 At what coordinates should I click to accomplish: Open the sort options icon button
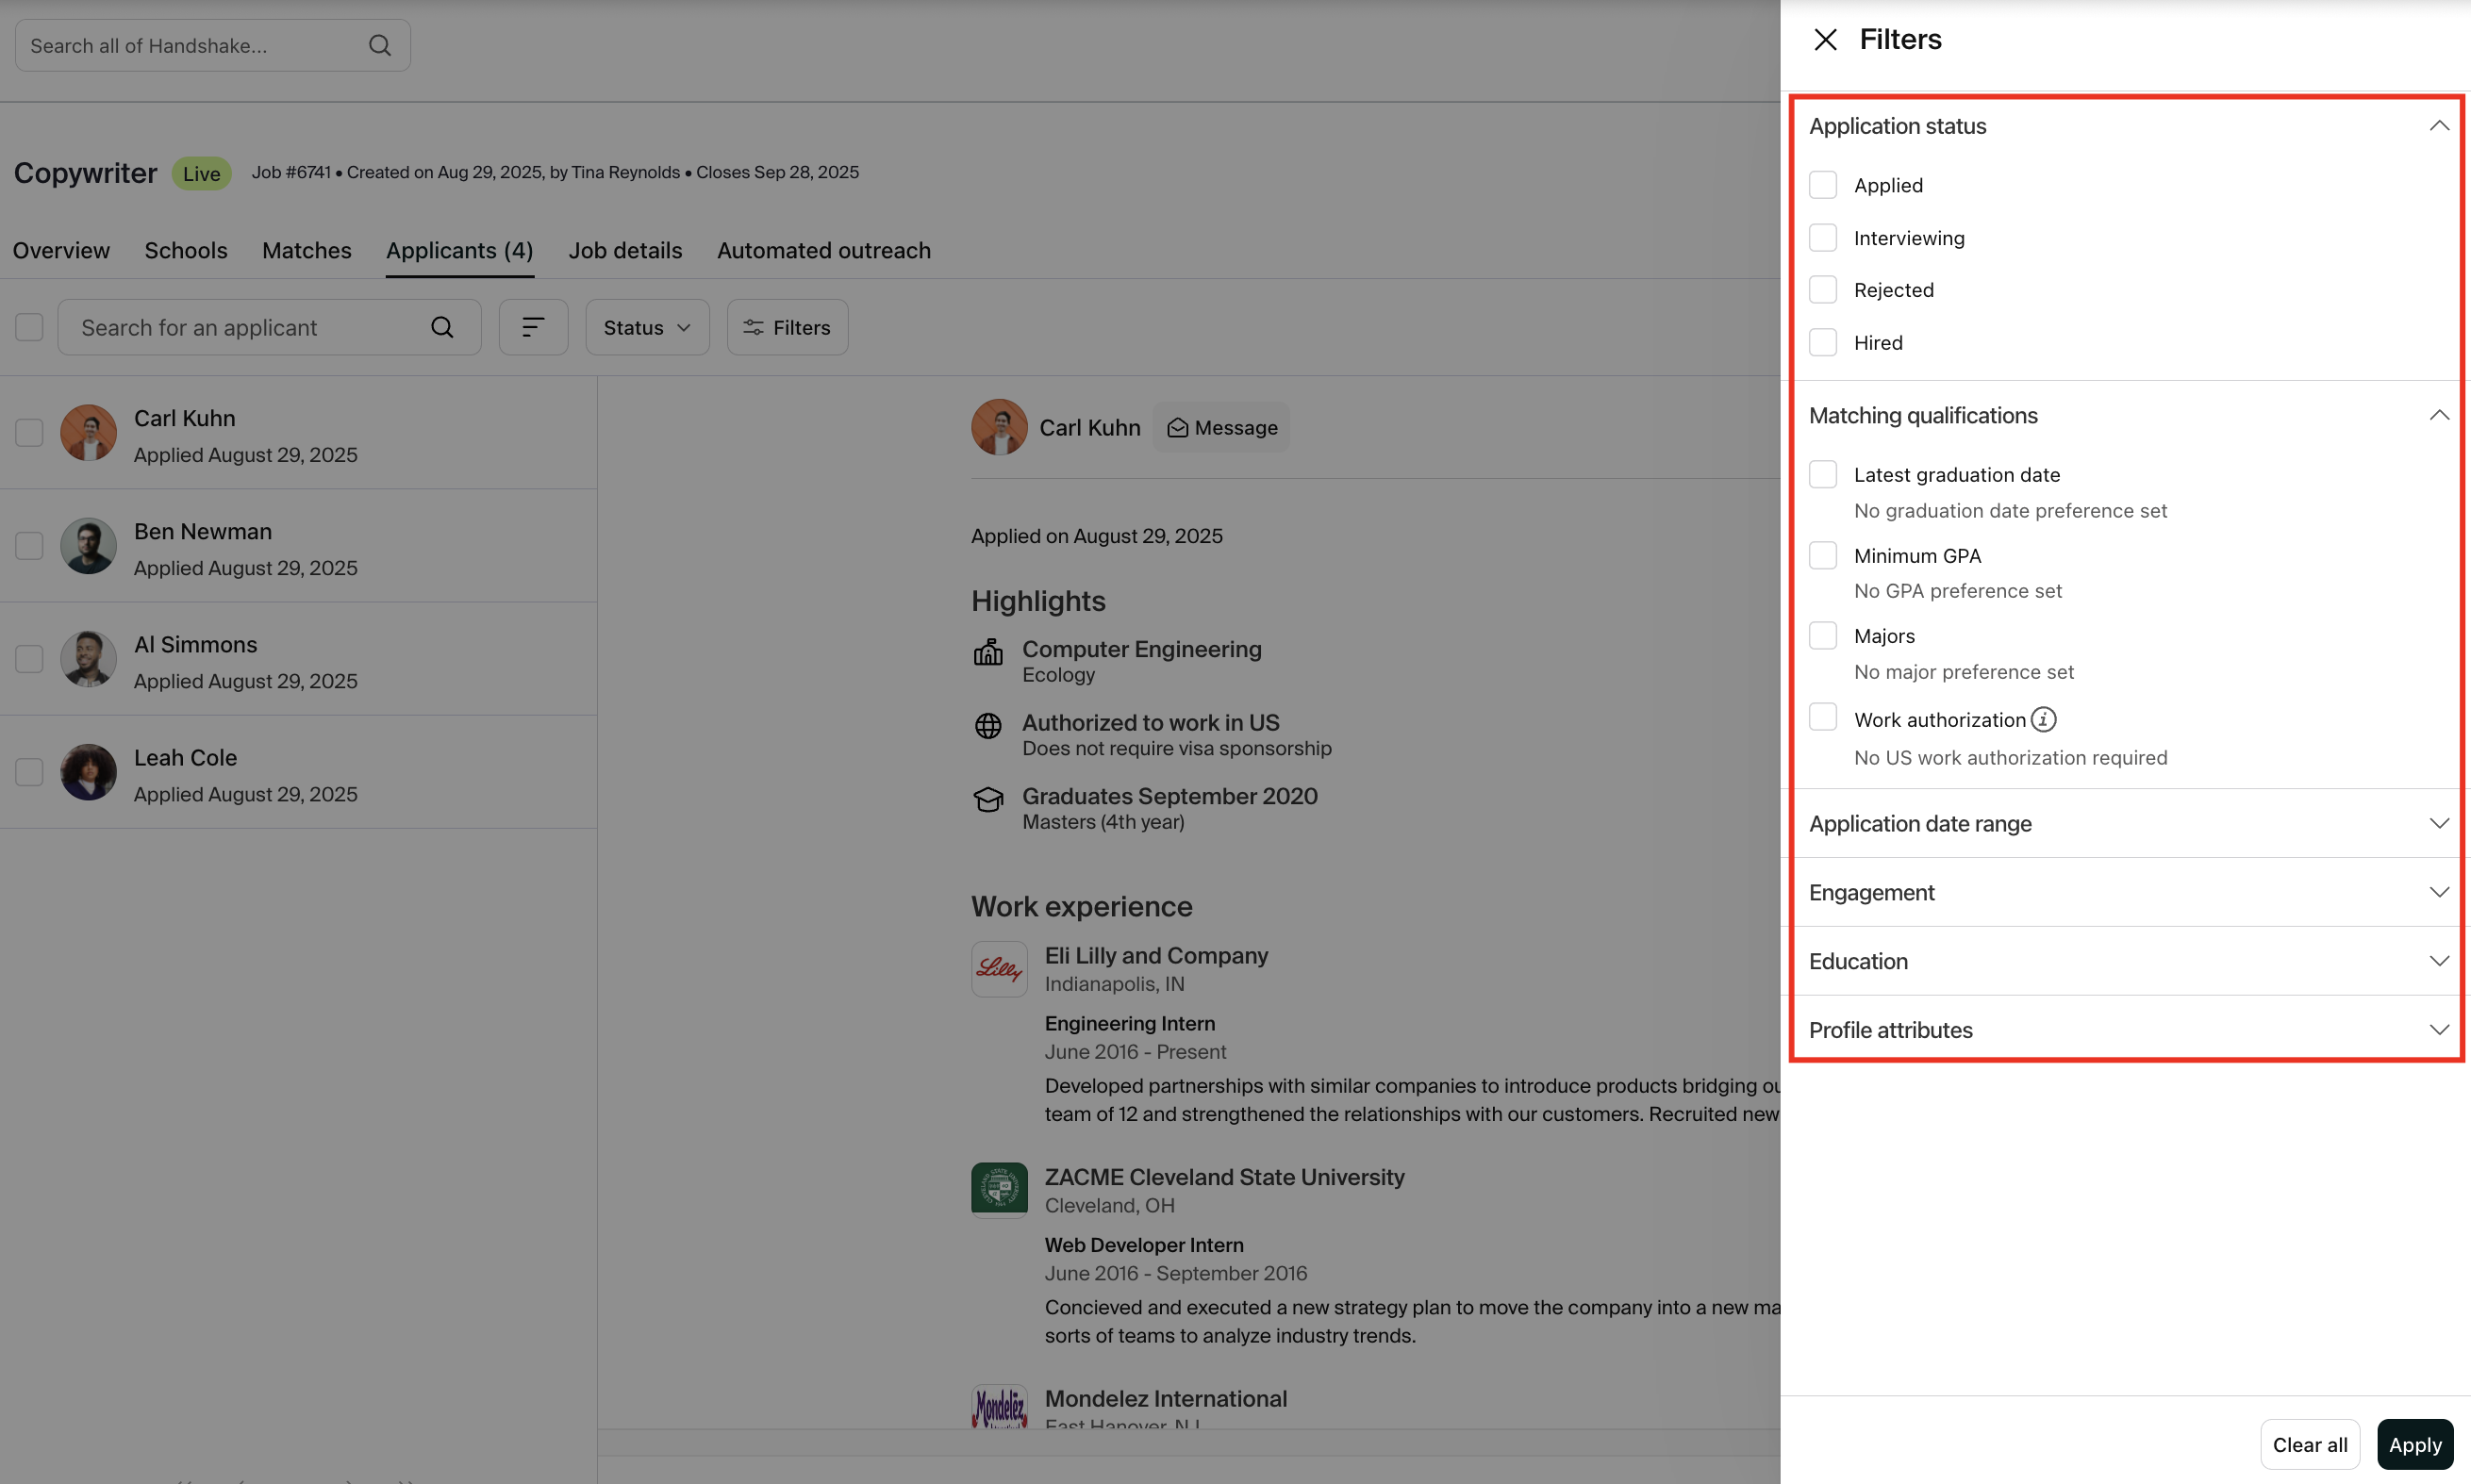point(533,328)
